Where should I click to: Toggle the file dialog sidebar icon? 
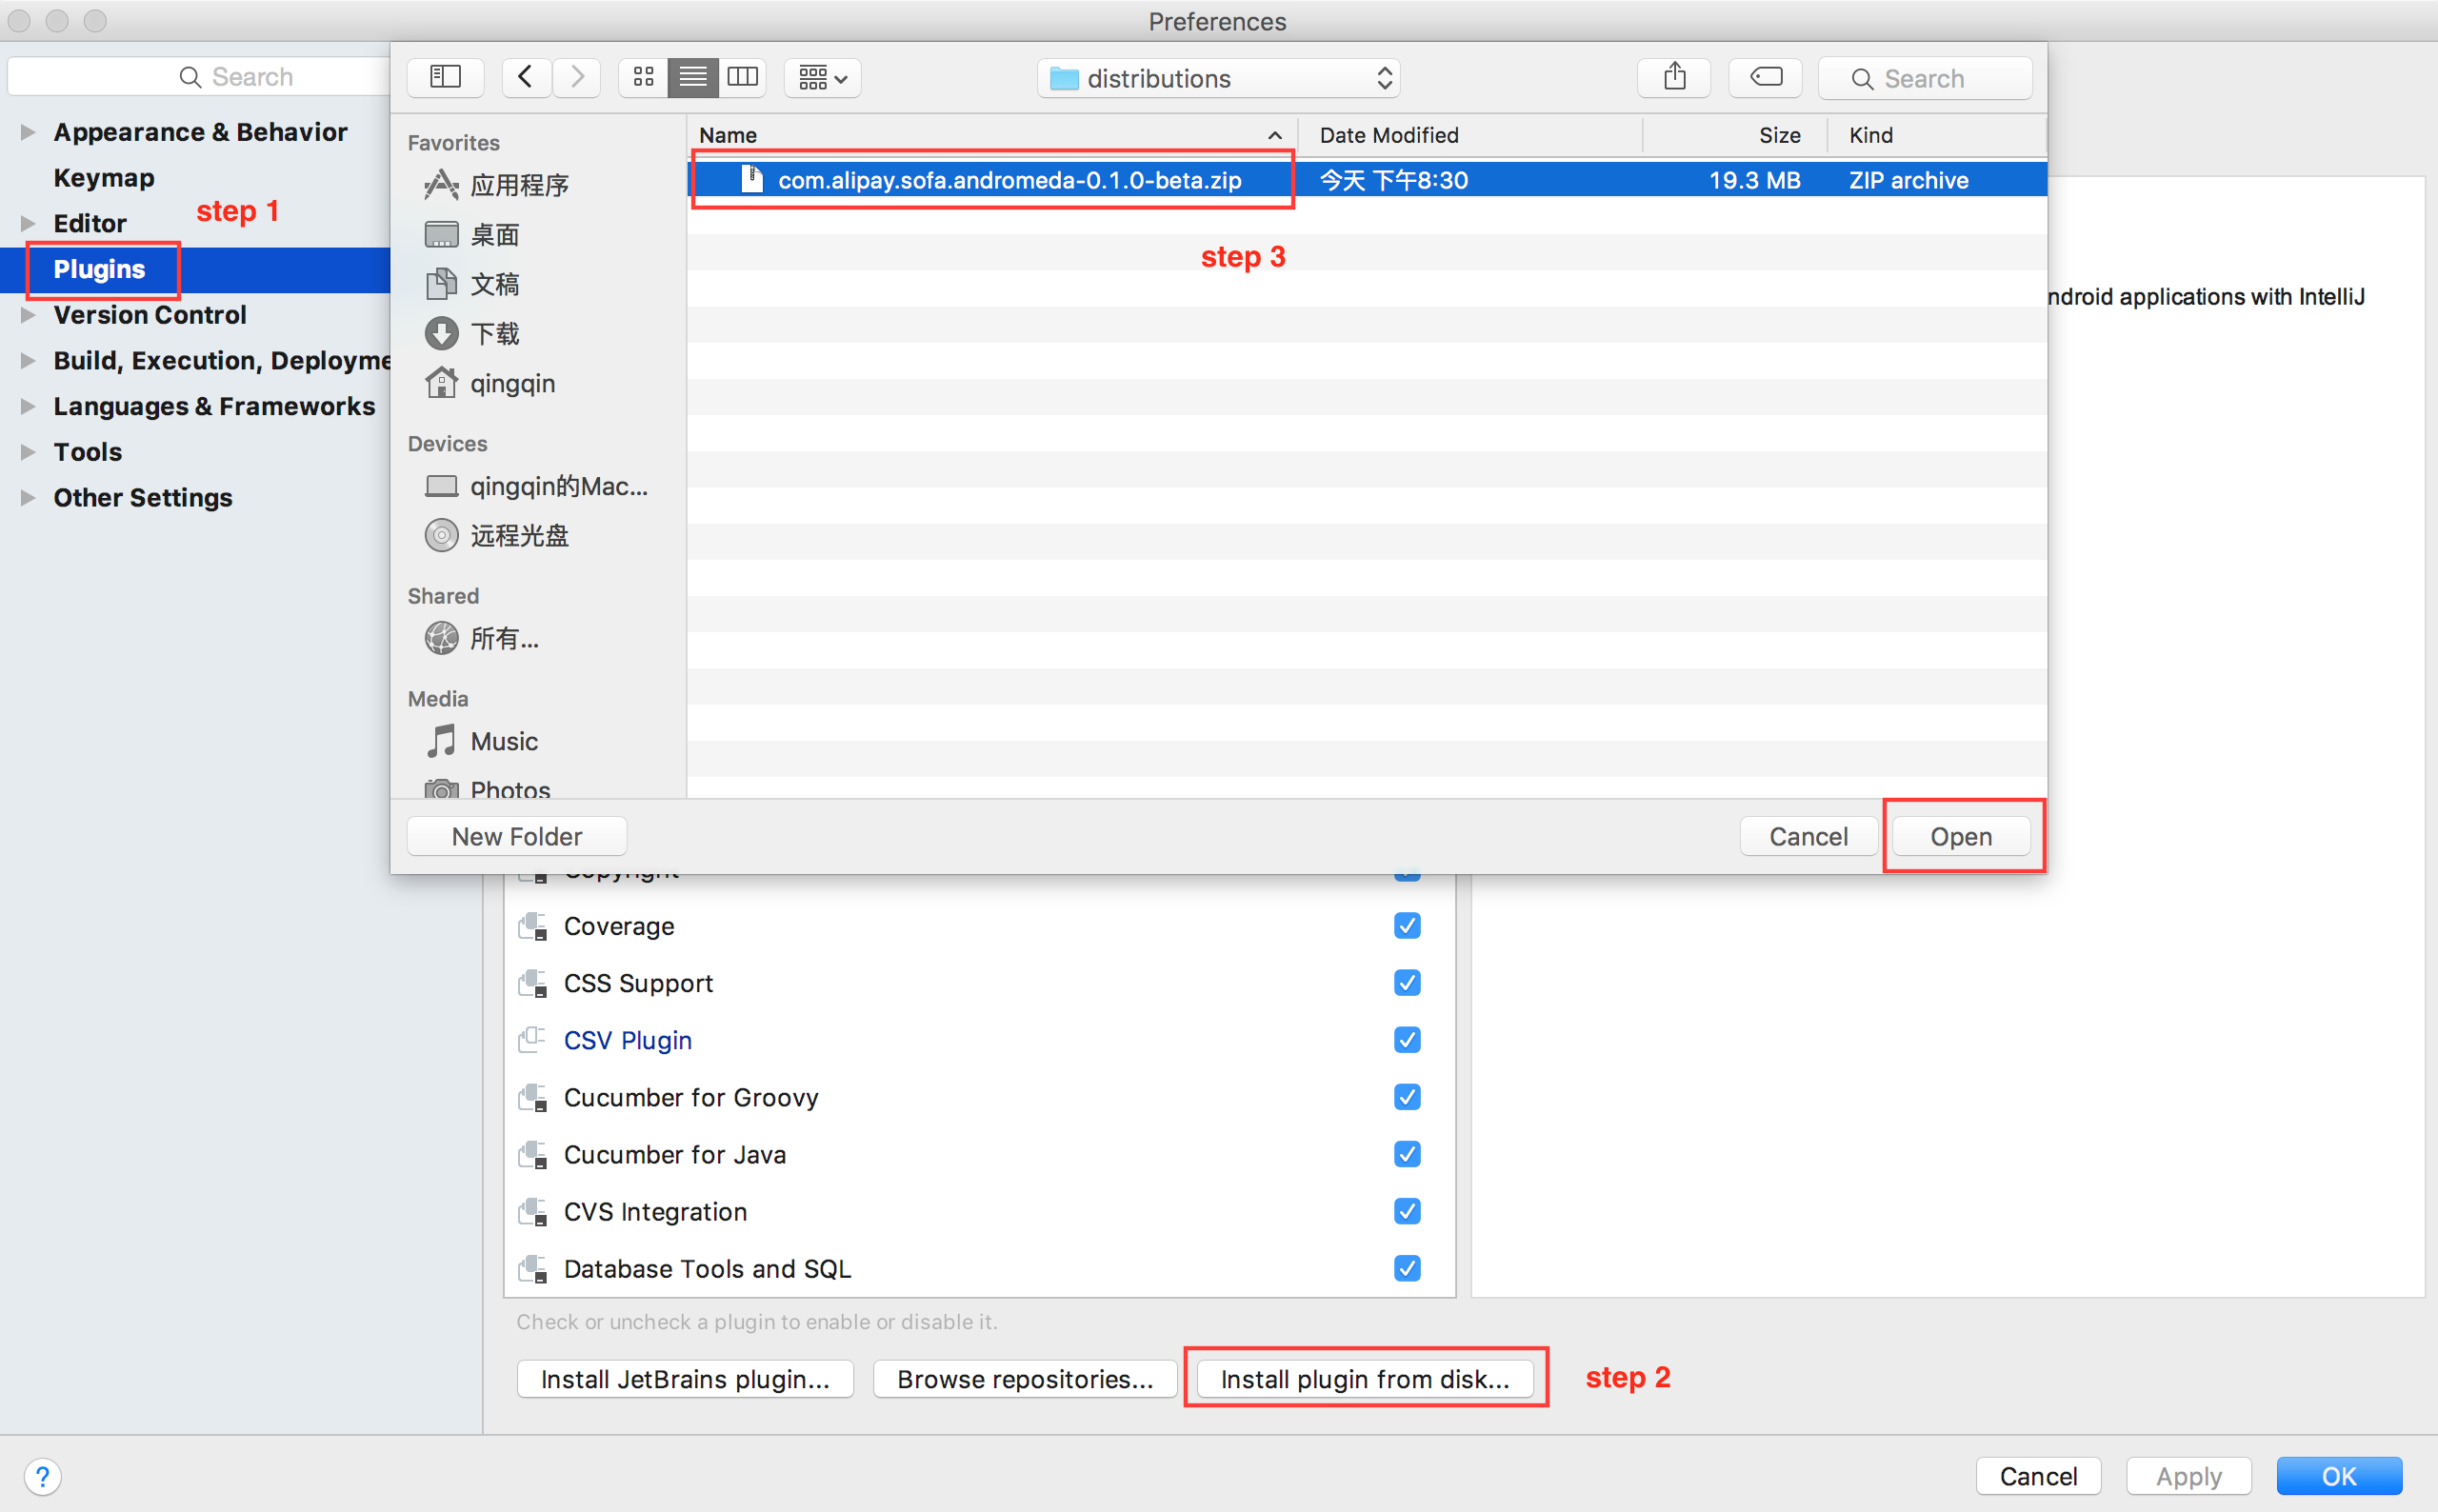point(445,77)
